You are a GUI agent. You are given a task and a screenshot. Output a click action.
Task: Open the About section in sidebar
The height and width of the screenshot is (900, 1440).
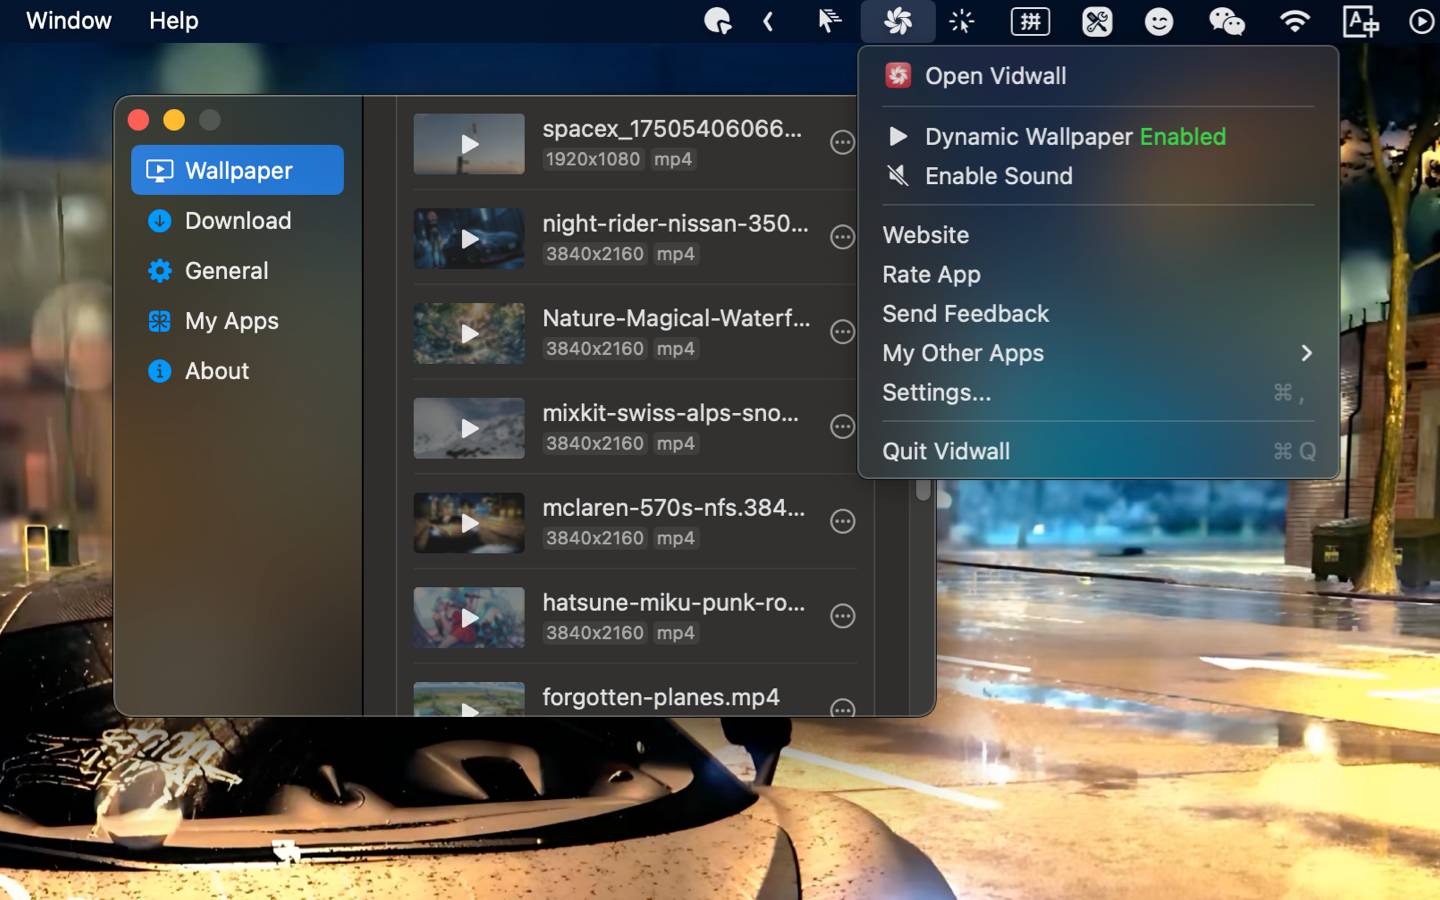click(x=216, y=370)
